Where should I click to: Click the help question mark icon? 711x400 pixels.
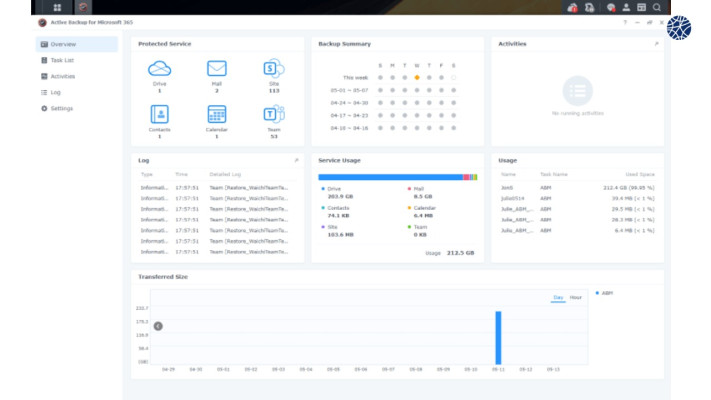click(625, 22)
